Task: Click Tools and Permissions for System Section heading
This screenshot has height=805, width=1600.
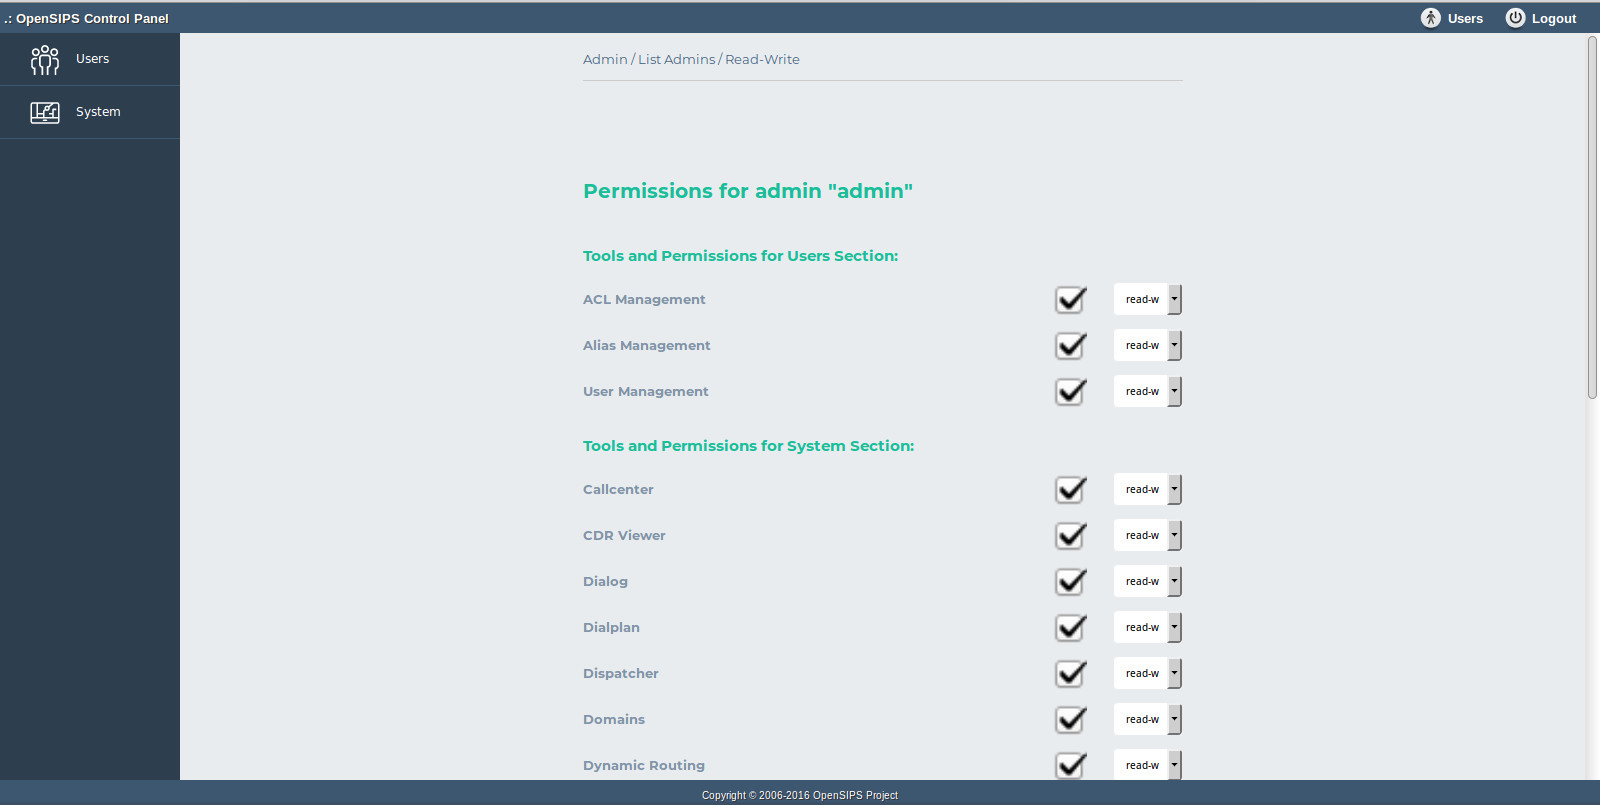Action: click(x=748, y=446)
